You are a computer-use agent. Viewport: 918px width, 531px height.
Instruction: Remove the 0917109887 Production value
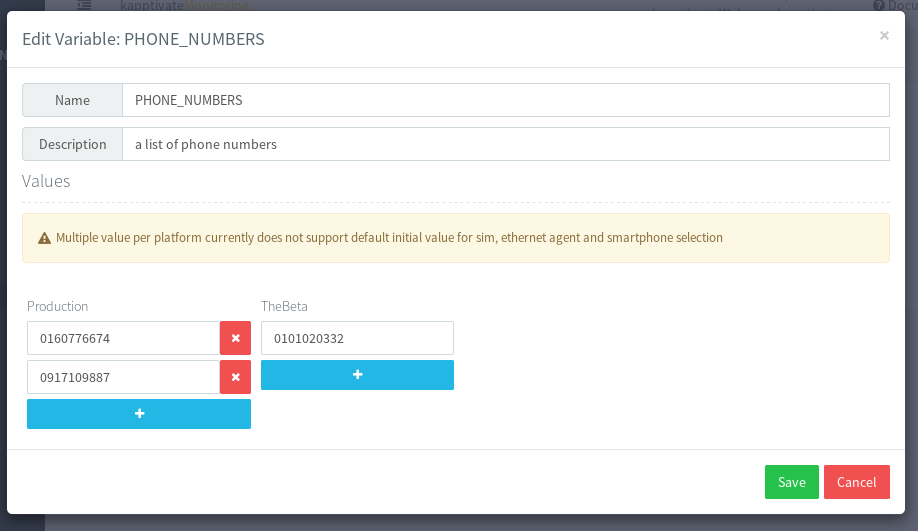tap(235, 377)
